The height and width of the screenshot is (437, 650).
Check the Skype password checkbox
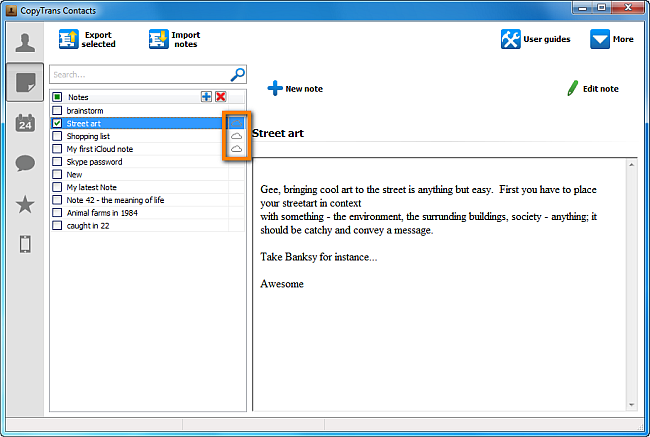[57, 161]
